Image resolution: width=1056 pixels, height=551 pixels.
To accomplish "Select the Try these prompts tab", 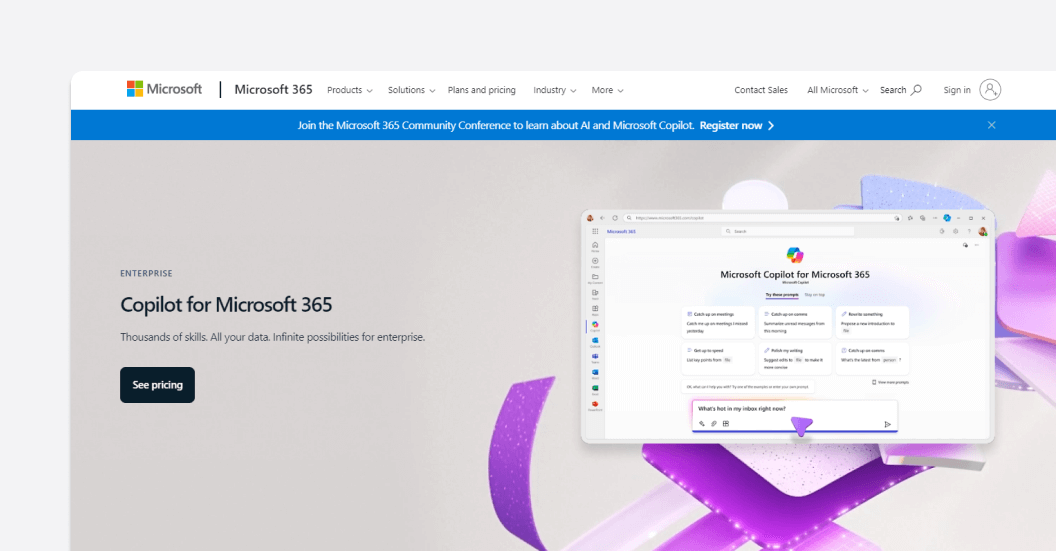I will coord(781,294).
